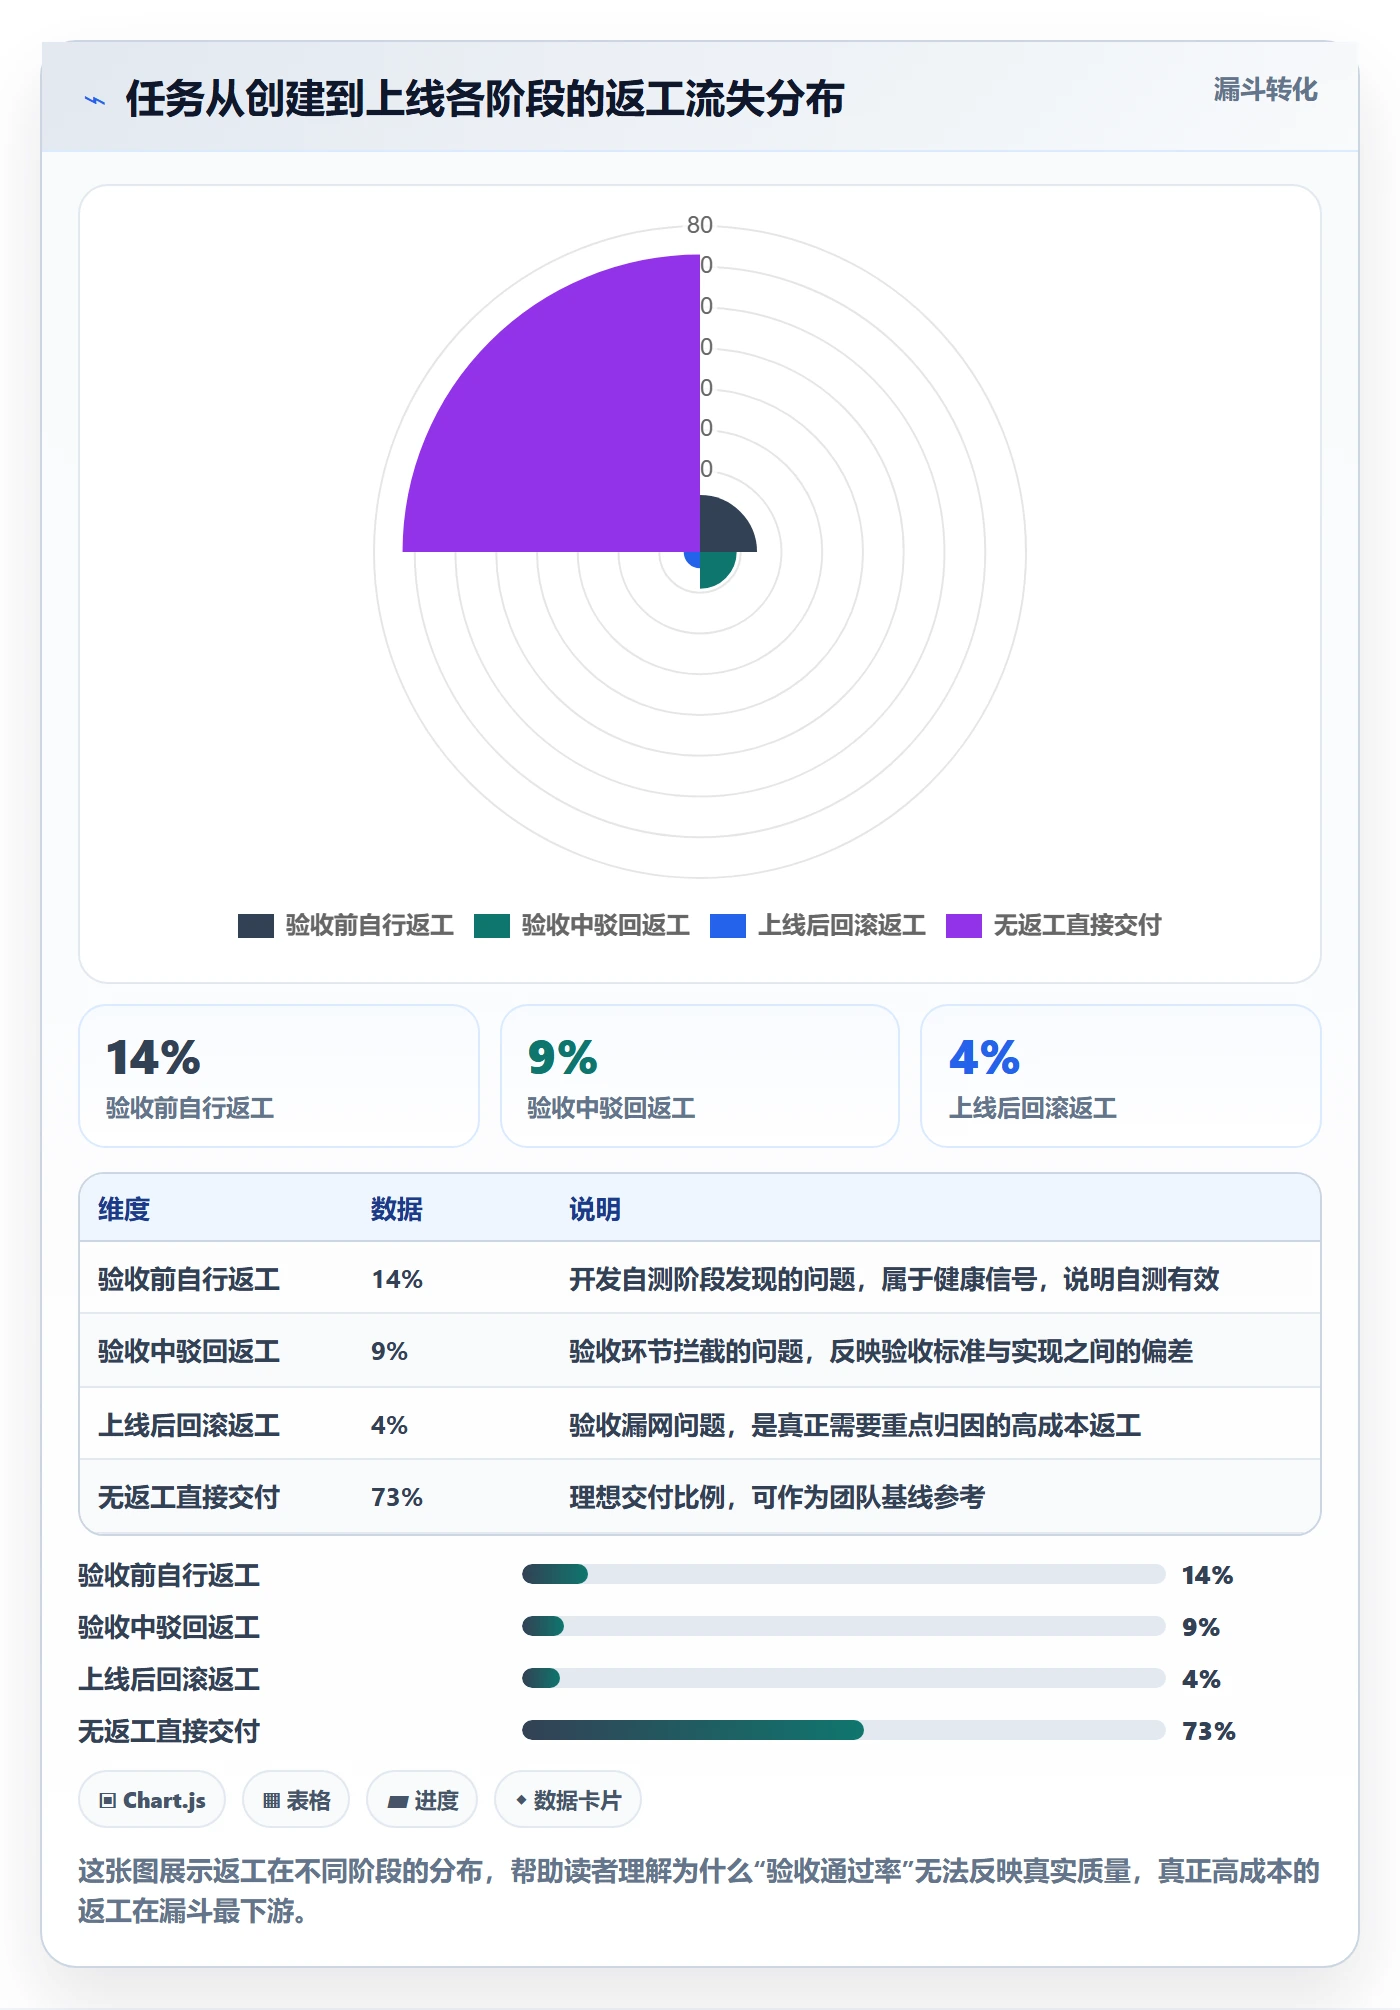The image size is (1400, 2010).
Task: Click the 说明 column header
Action: [x=595, y=1209]
